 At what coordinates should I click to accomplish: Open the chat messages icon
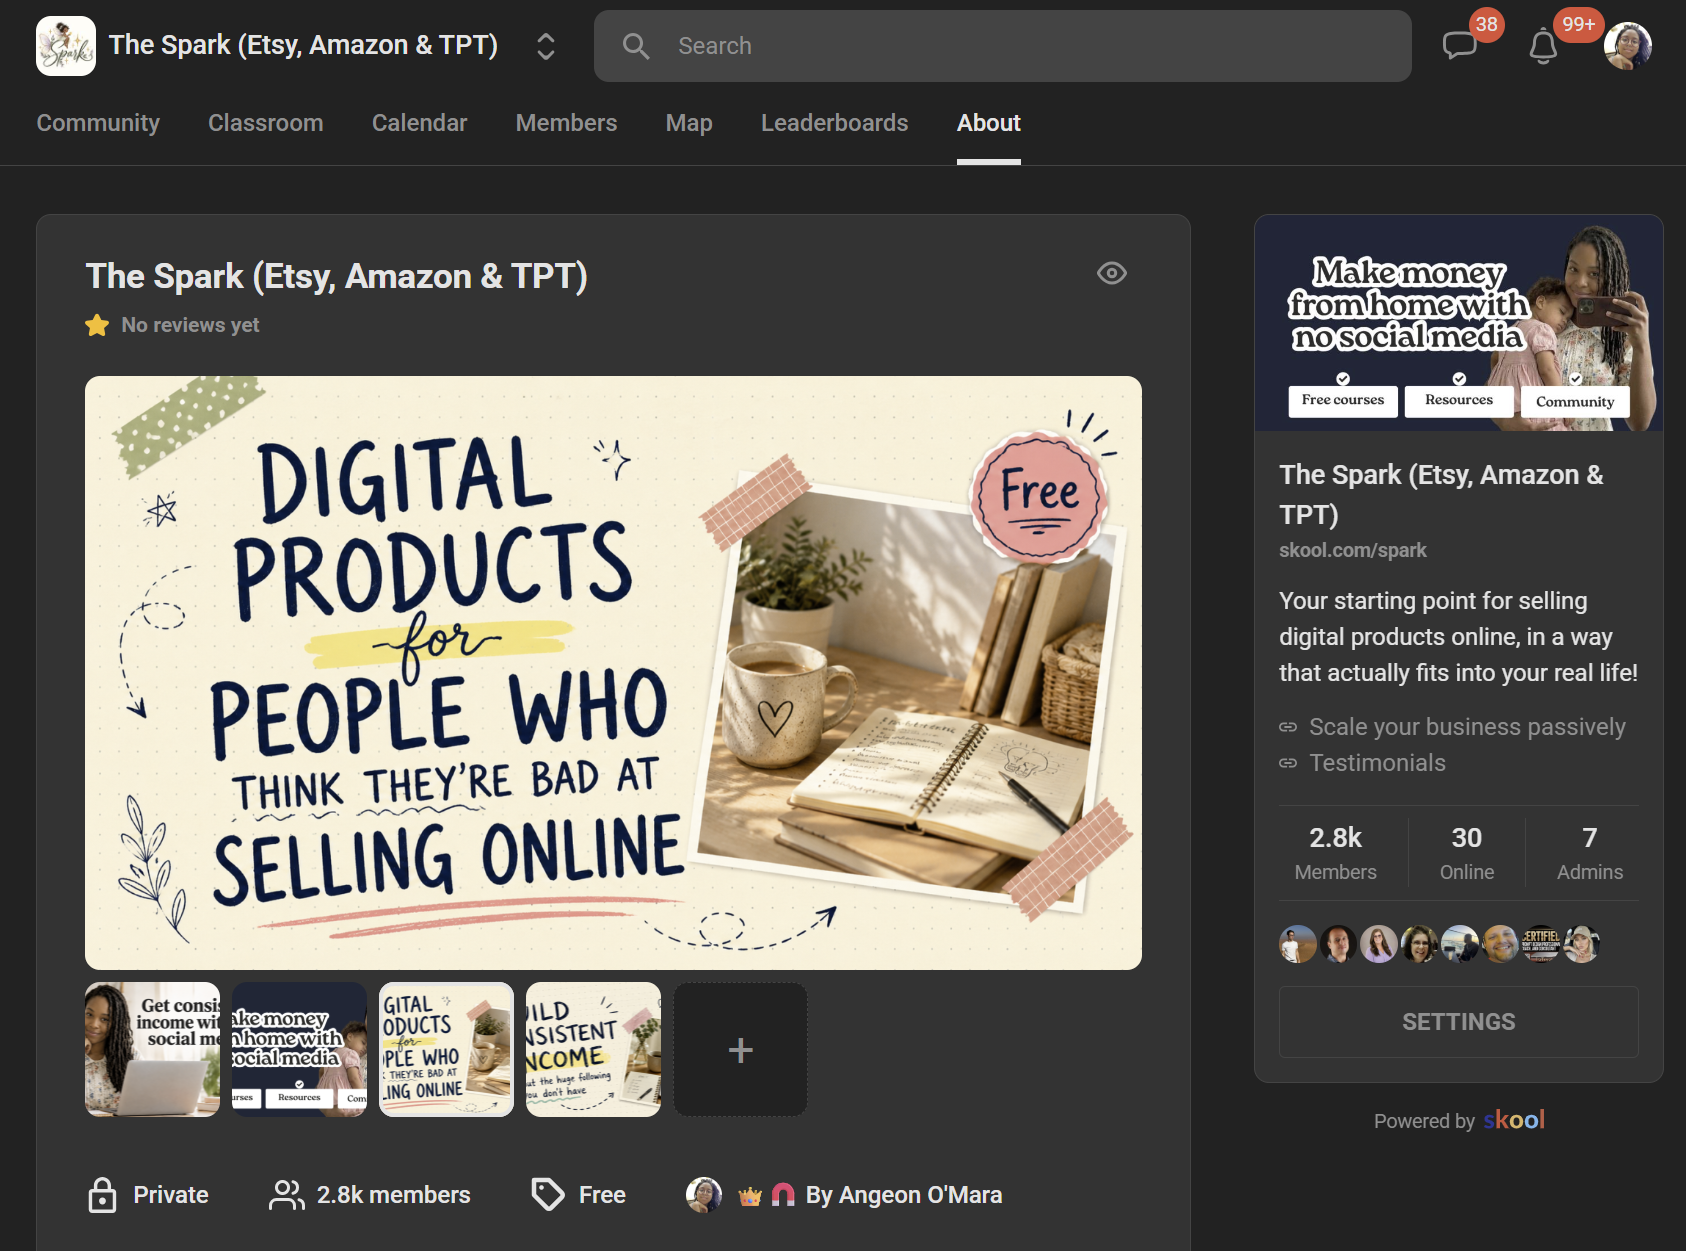[x=1459, y=46]
